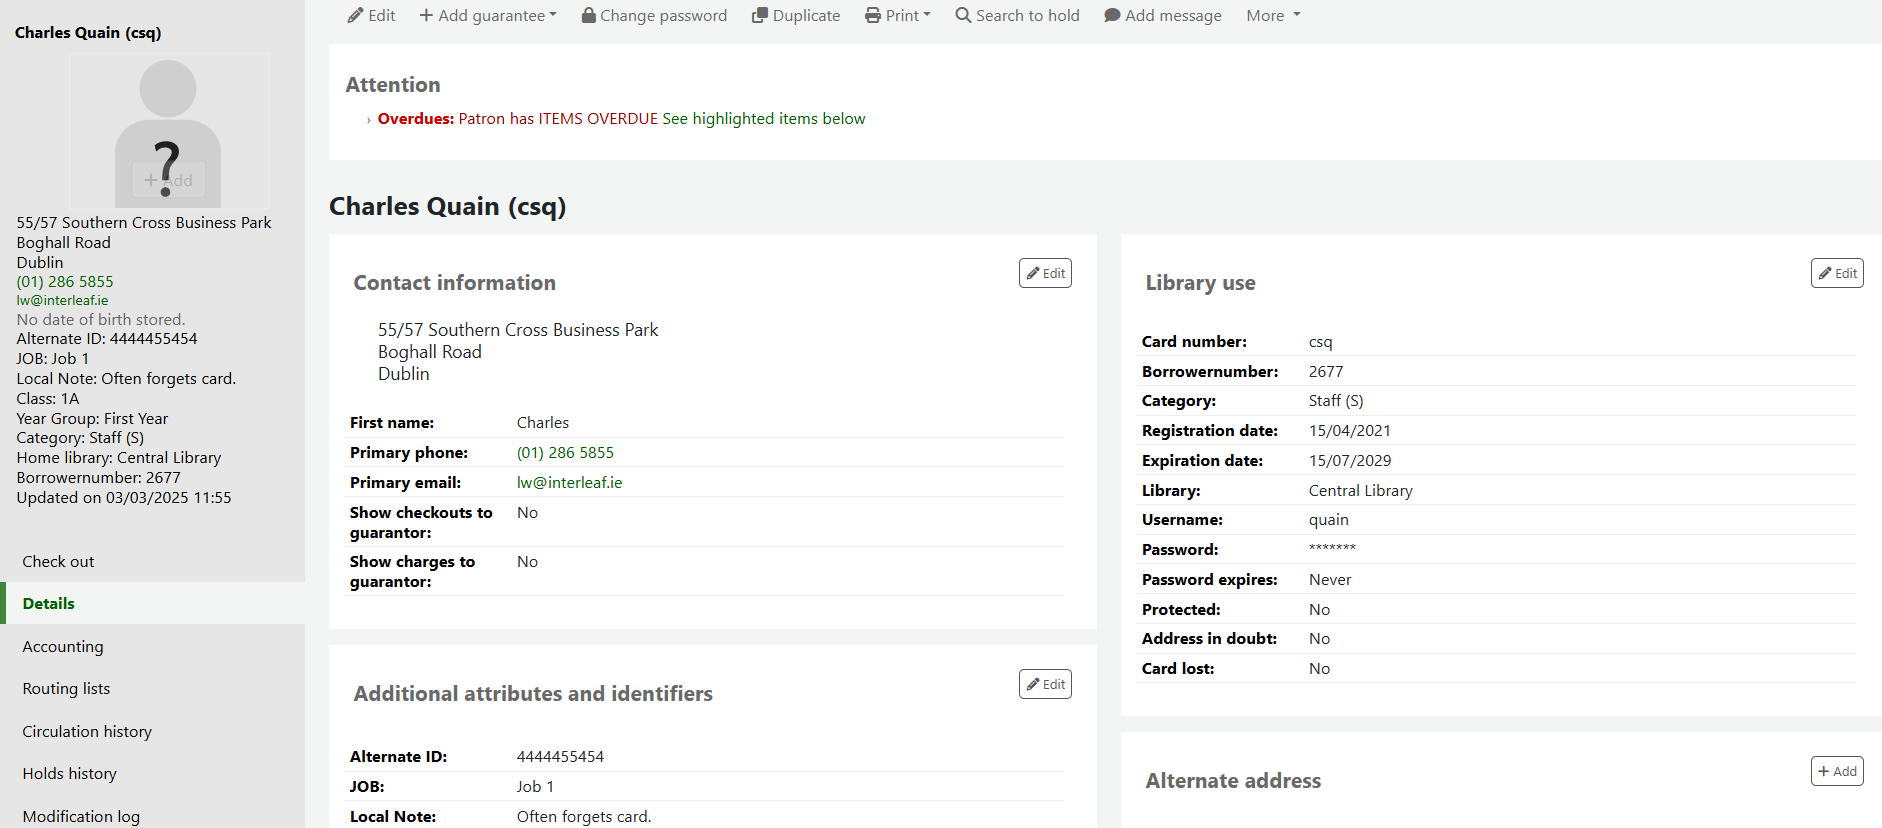Go to the Accounting tab

[63, 647]
